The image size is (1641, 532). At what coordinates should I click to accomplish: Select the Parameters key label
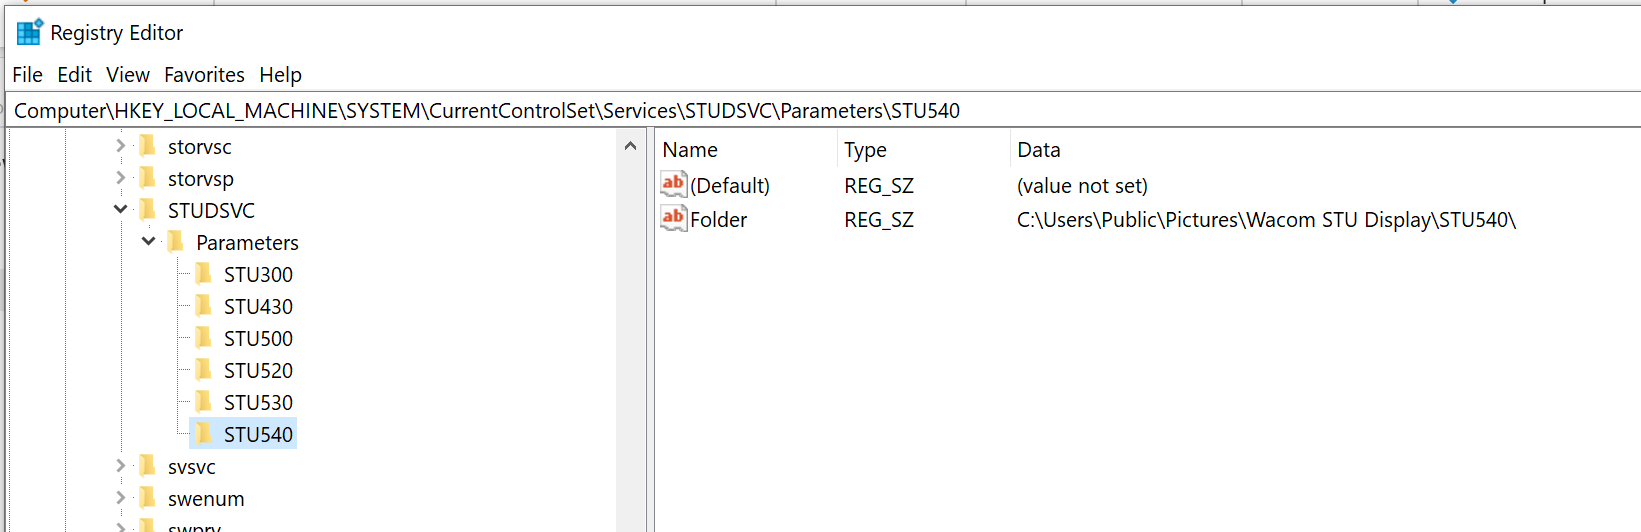[247, 243]
